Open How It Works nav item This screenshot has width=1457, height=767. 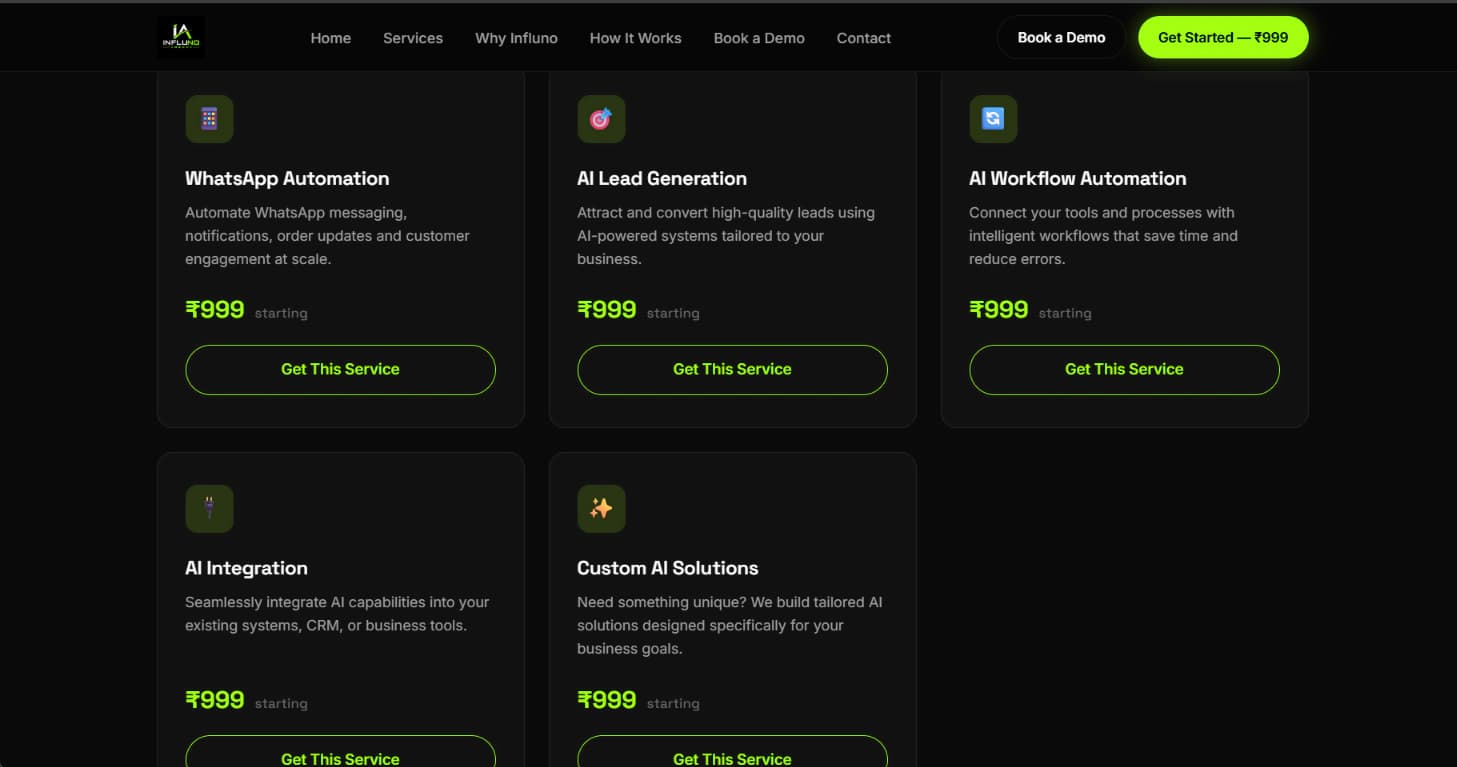point(635,38)
